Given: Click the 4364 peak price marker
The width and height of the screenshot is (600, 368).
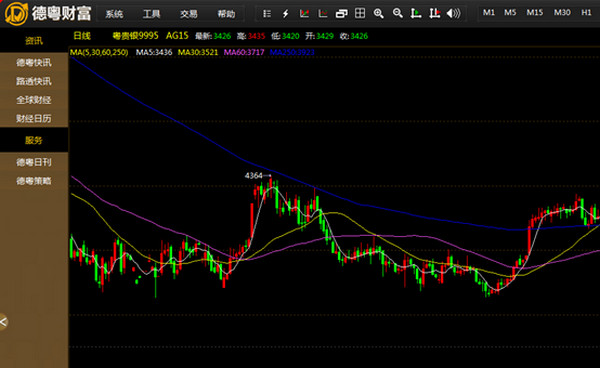Looking at the screenshot, I should click(x=253, y=176).
